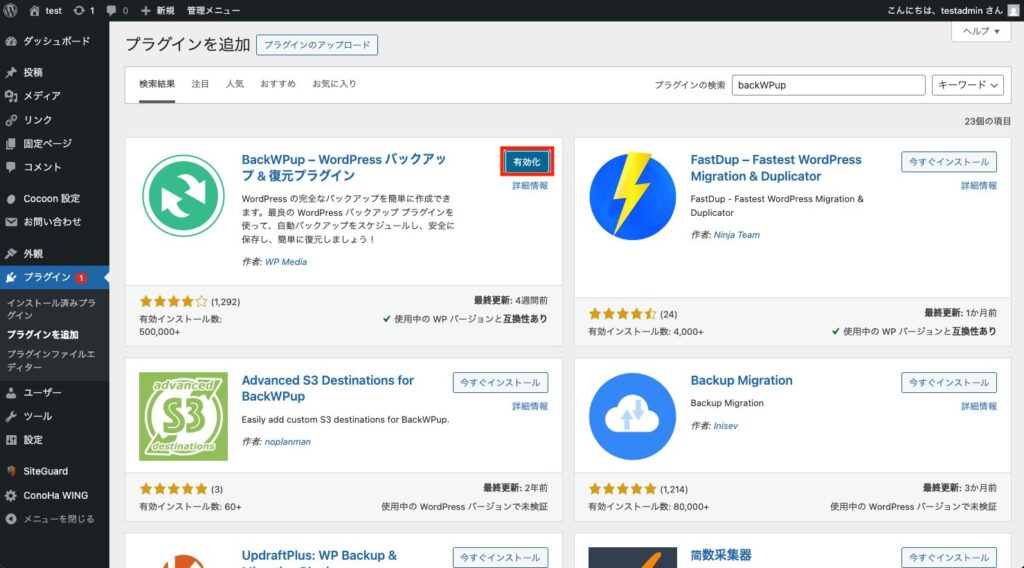Open BackWPup 詳細情報 details link
The height and width of the screenshot is (568, 1024).
coord(530,186)
